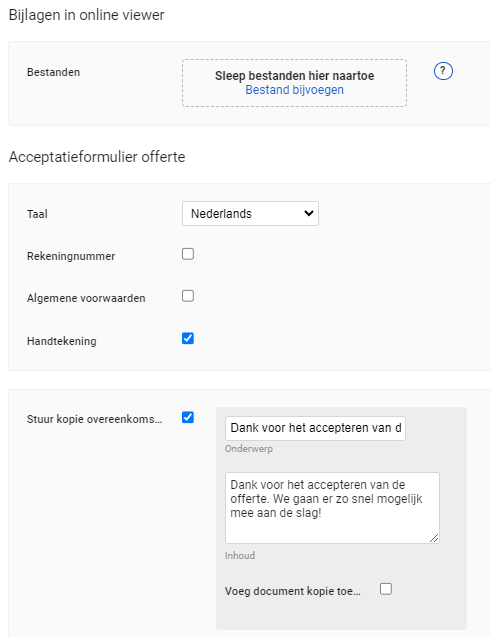491x637 pixels.
Task: Focus the Onderwerp subject input field
Action: [315, 428]
